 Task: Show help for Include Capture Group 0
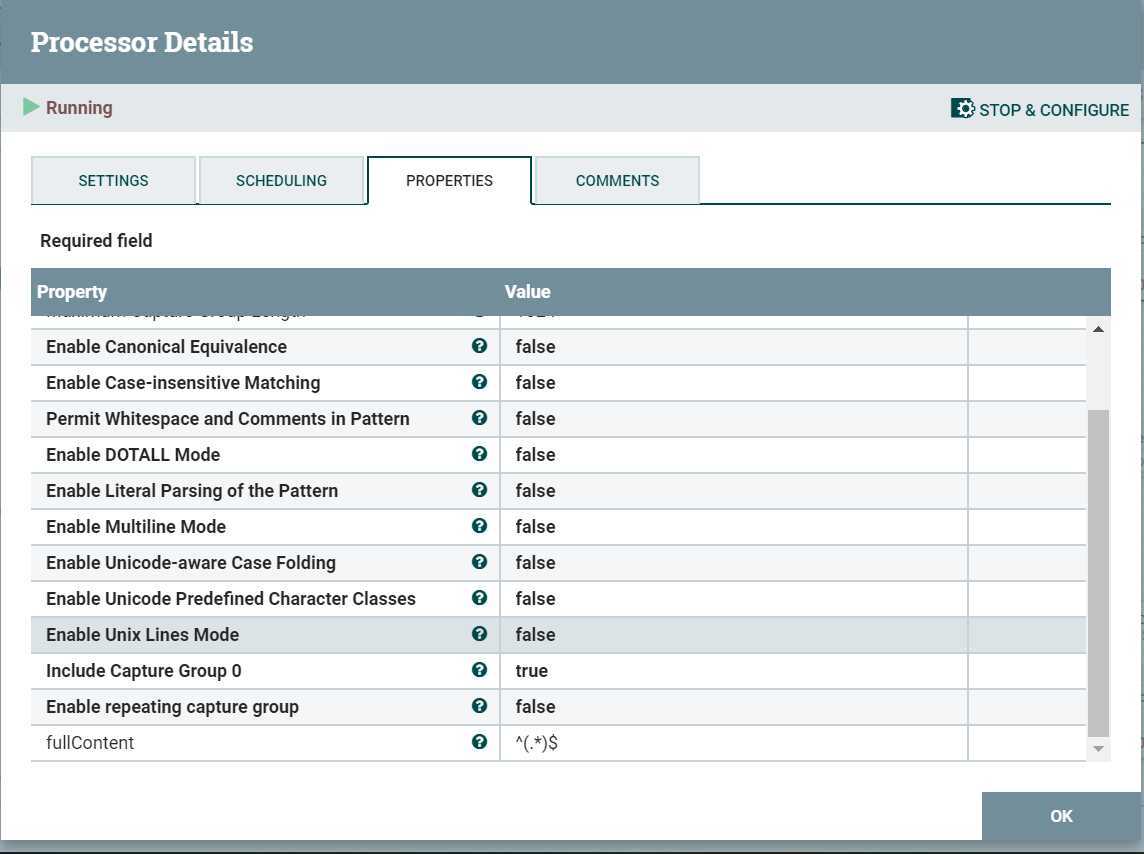click(479, 669)
